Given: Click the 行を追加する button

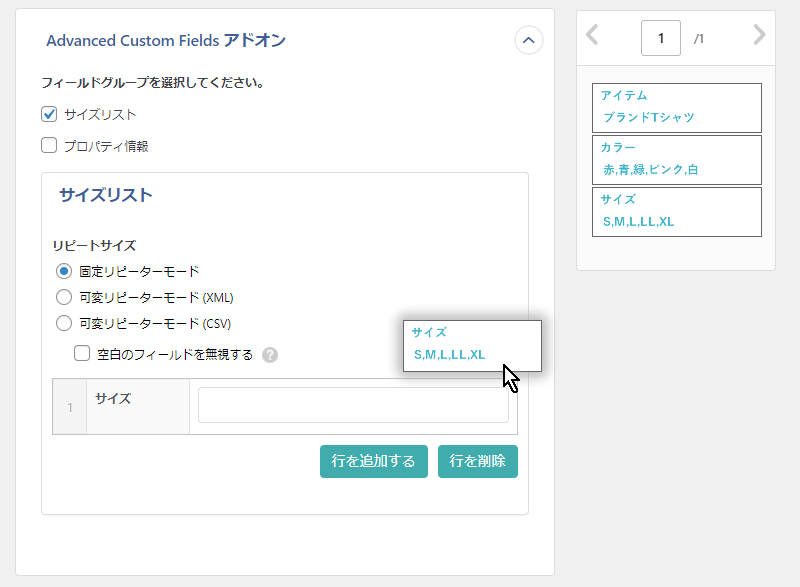Looking at the screenshot, I should (x=373, y=461).
